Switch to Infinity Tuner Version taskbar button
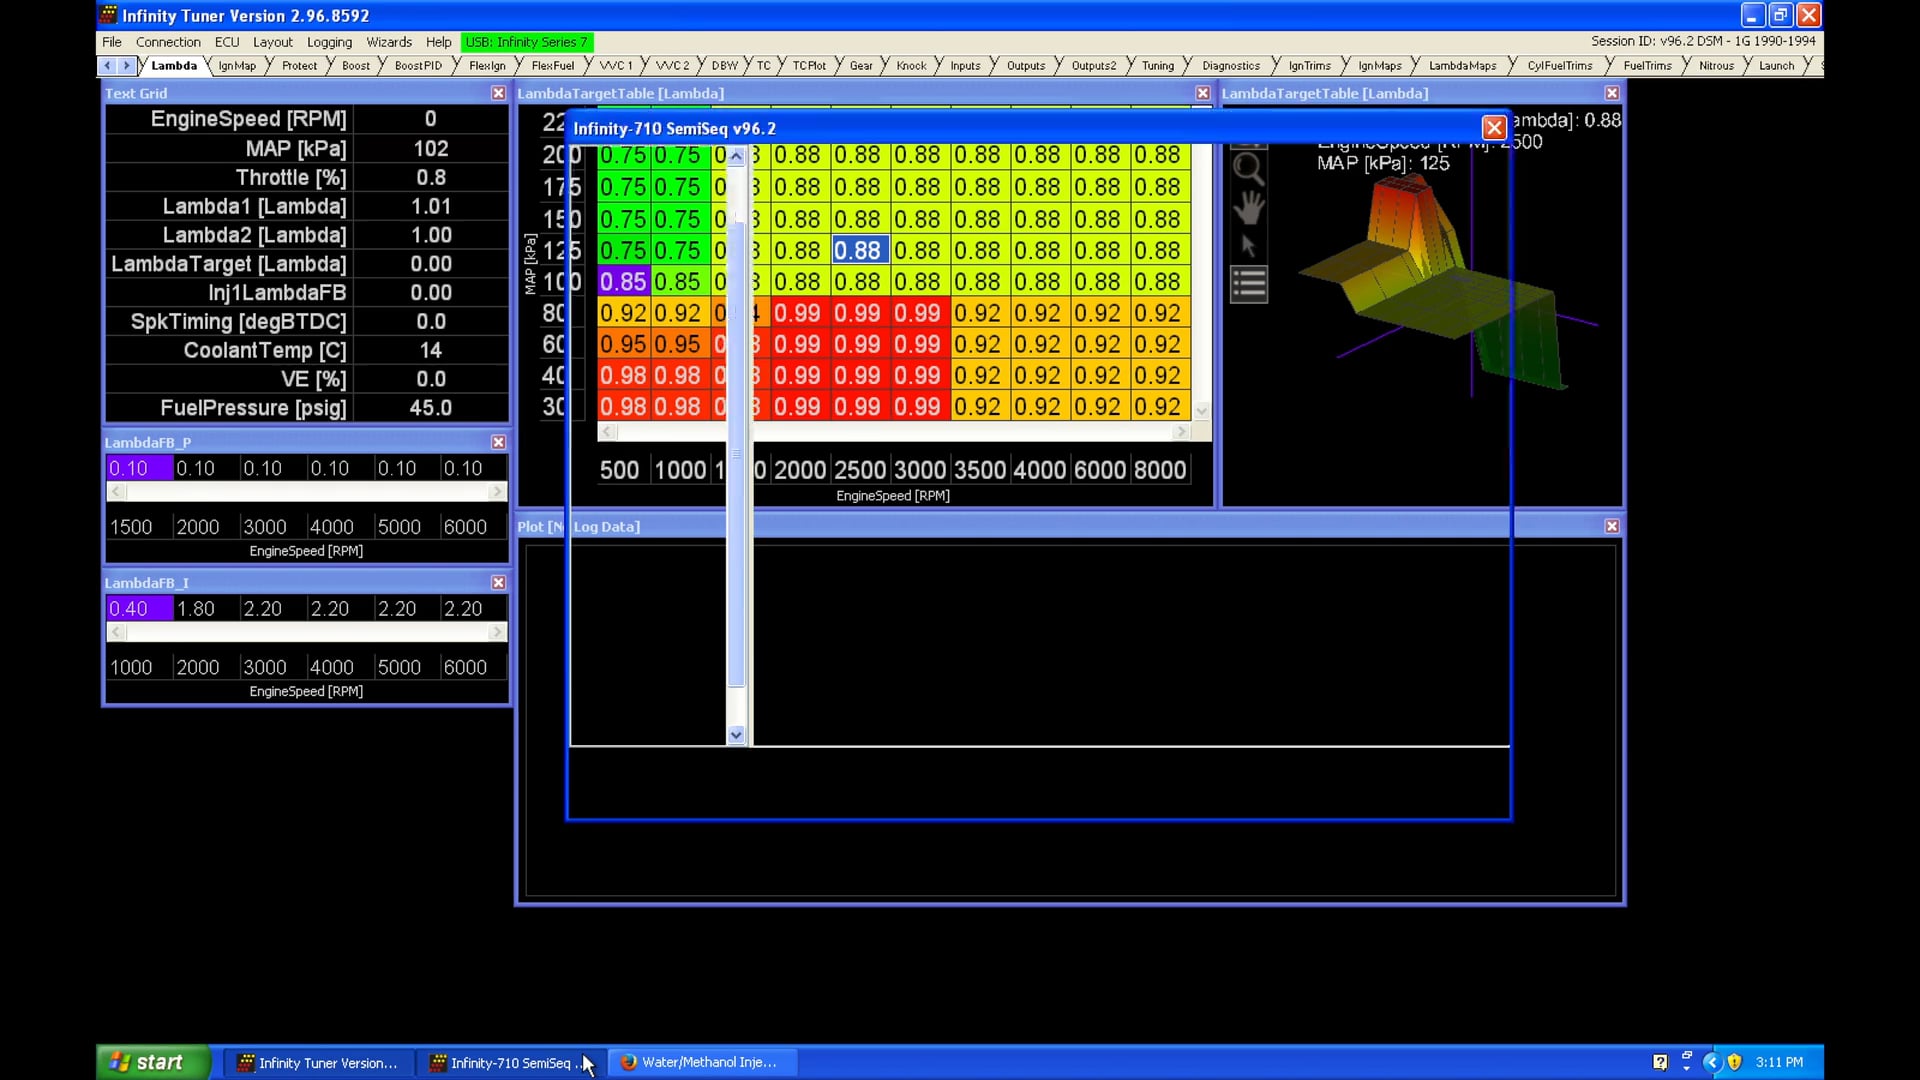1920x1080 pixels. pos(318,1062)
